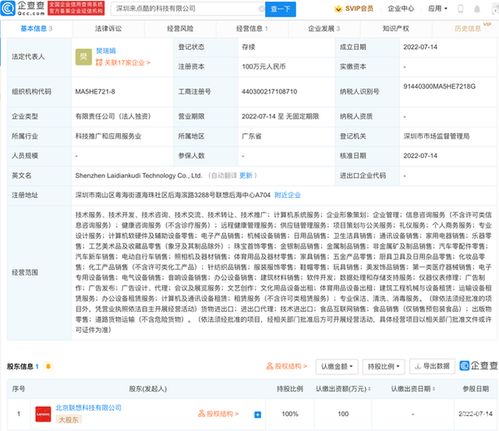The image size is (499, 431).
Task: Open the SVIP会员 link
Action: tap(354, 9)
